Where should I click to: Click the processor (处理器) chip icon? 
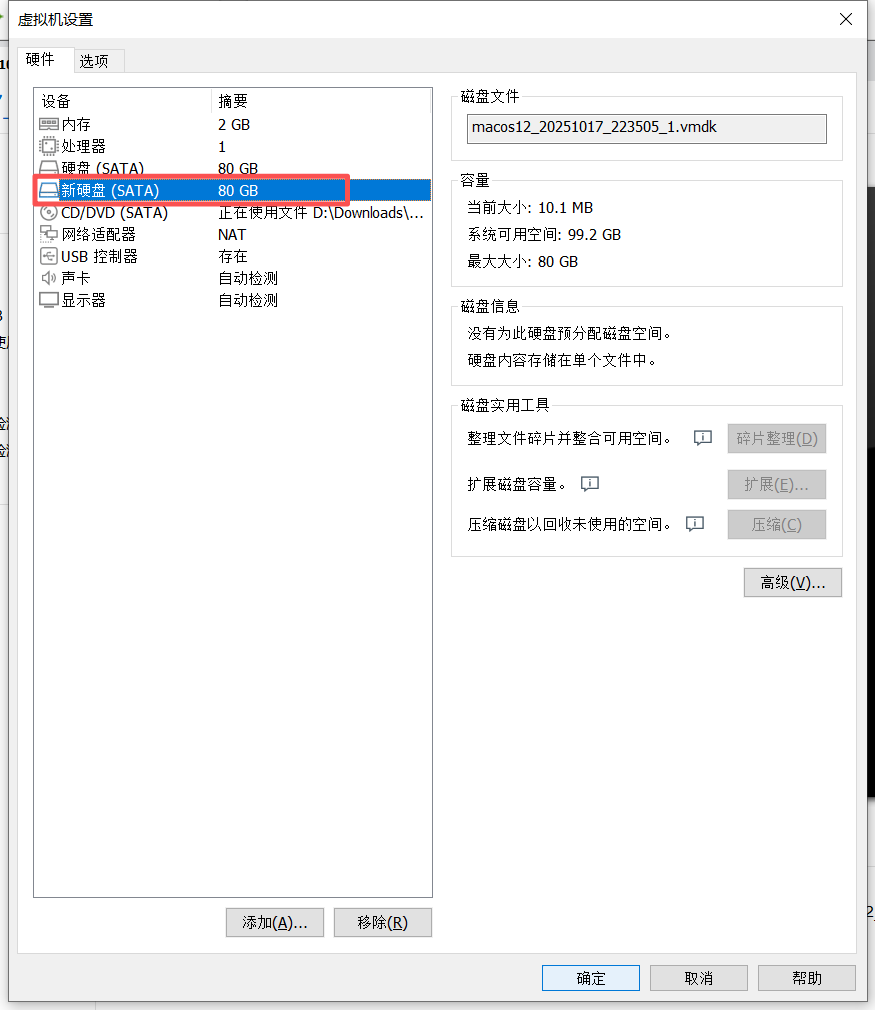[x=49, y=146]
